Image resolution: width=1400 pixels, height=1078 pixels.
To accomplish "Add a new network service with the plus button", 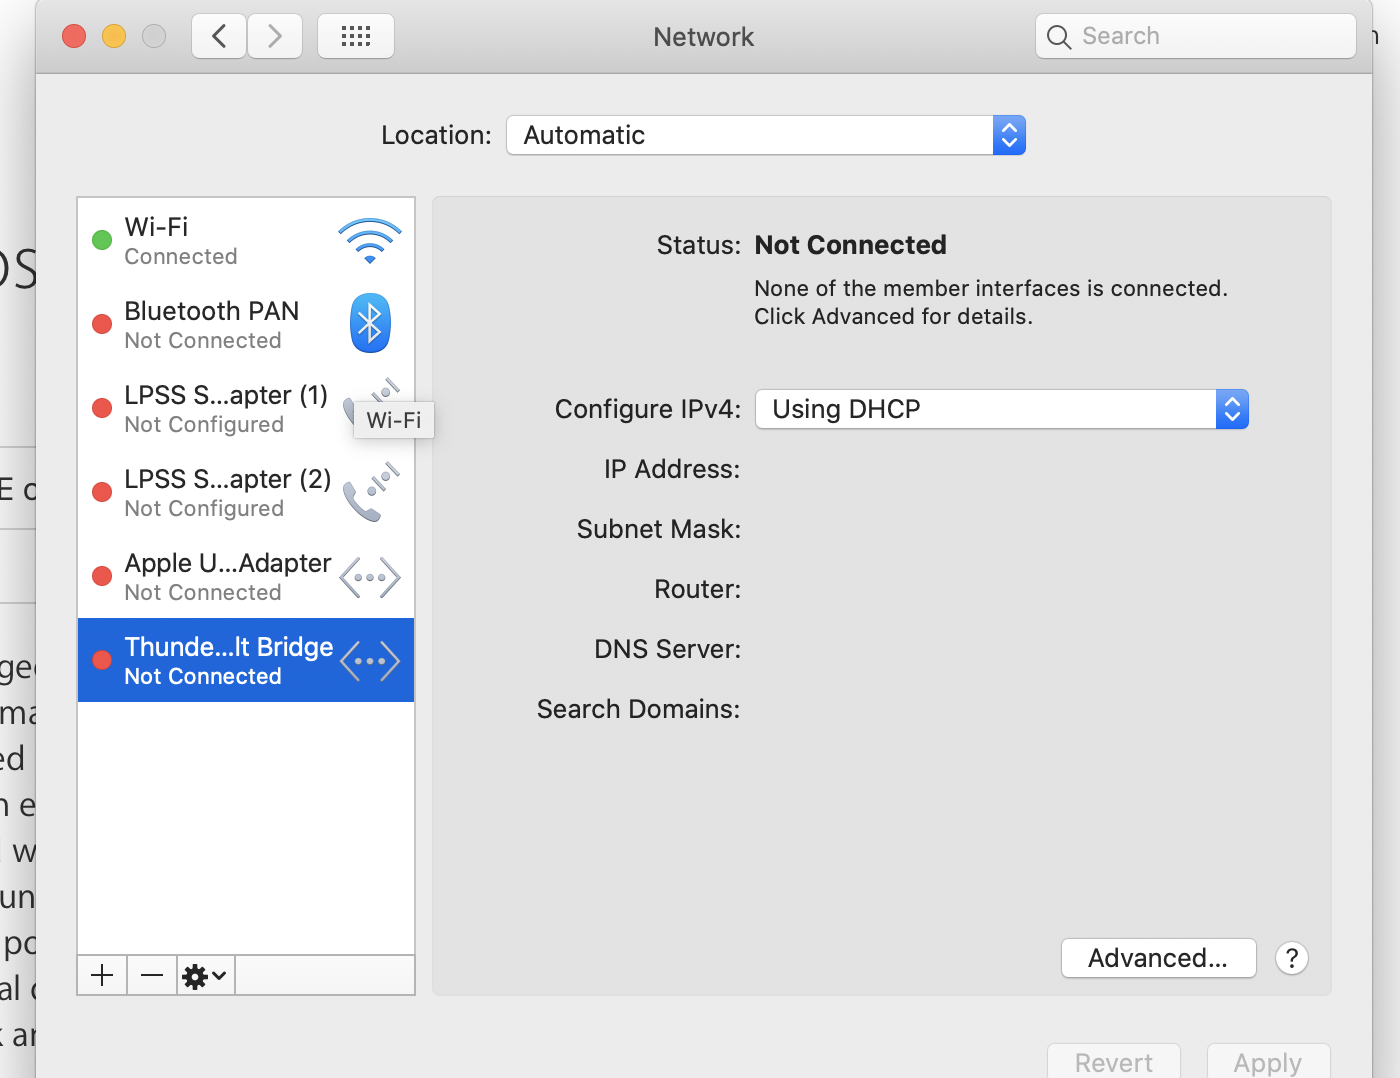I will [102, 975].
